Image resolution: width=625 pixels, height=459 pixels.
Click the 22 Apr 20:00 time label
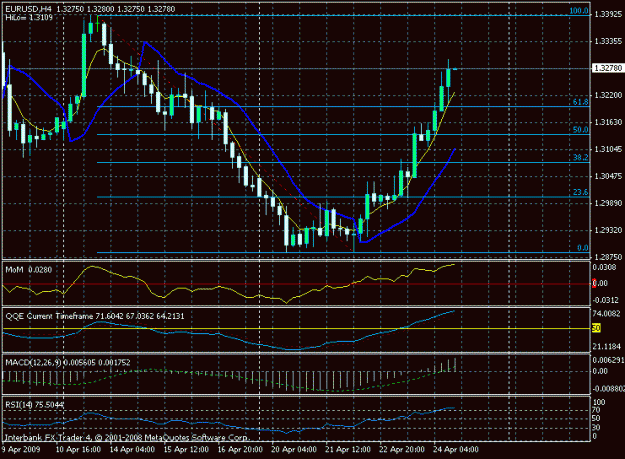click(402, 449)
